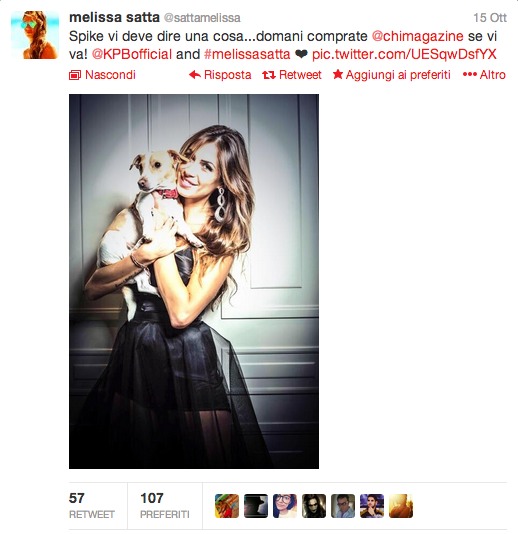
Task: Open the #melissasatta hashtag
Action: click(247, 54)
